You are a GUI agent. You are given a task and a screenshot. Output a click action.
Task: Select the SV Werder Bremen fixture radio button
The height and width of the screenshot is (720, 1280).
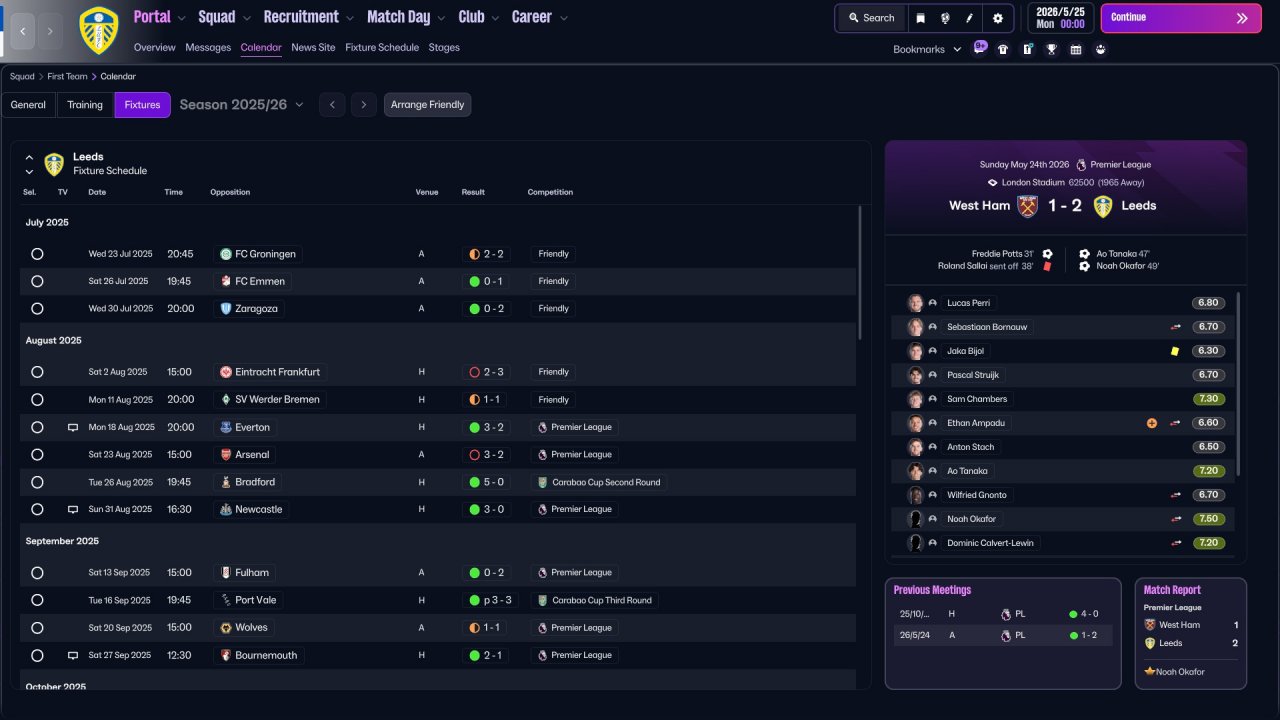pos(37,400)
